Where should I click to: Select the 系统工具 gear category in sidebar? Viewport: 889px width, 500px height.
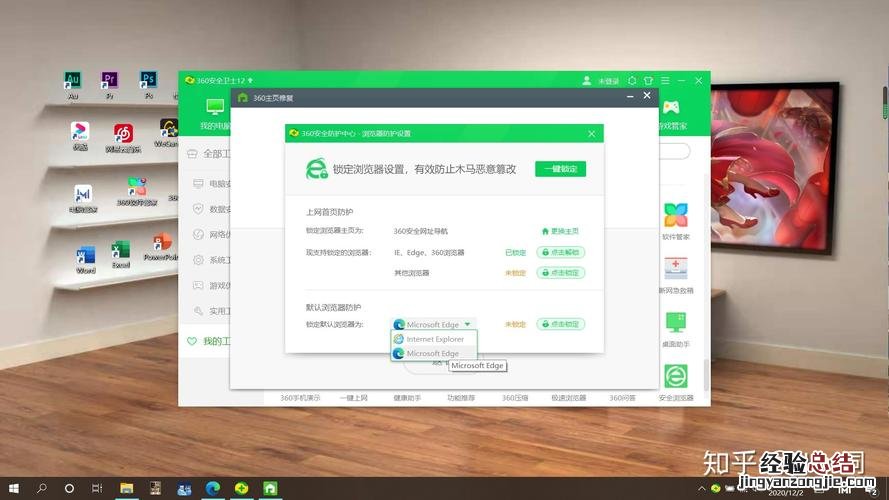coord(211,260)
